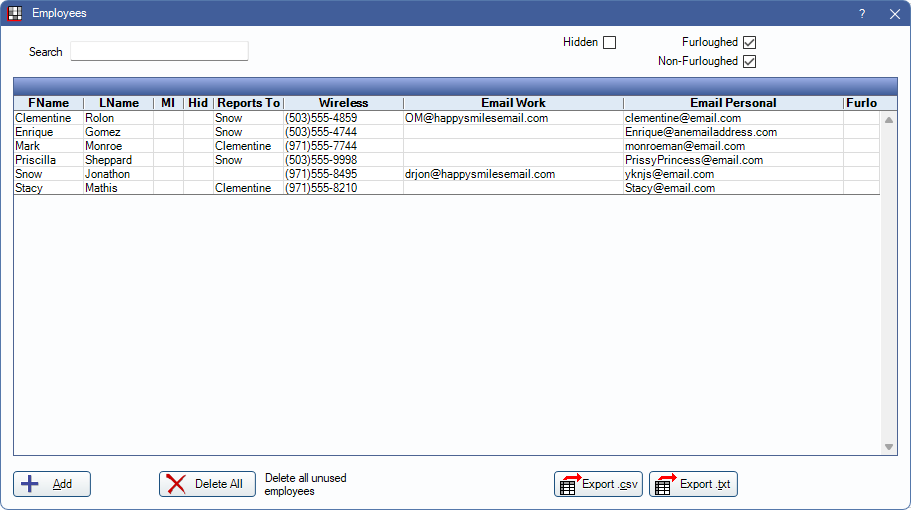Click the Add employee button

(x=52, y=484)
